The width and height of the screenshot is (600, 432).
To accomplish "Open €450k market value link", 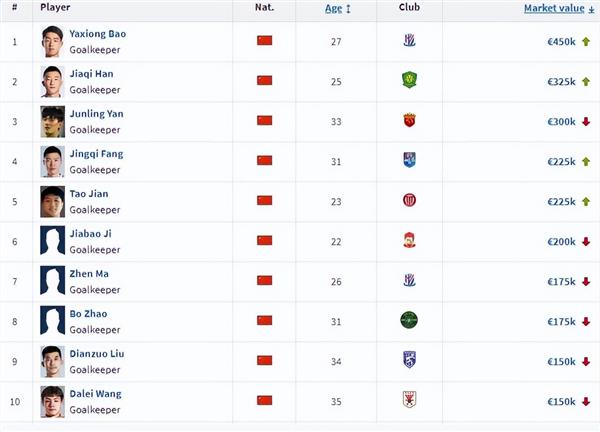I will coord(561,42).
